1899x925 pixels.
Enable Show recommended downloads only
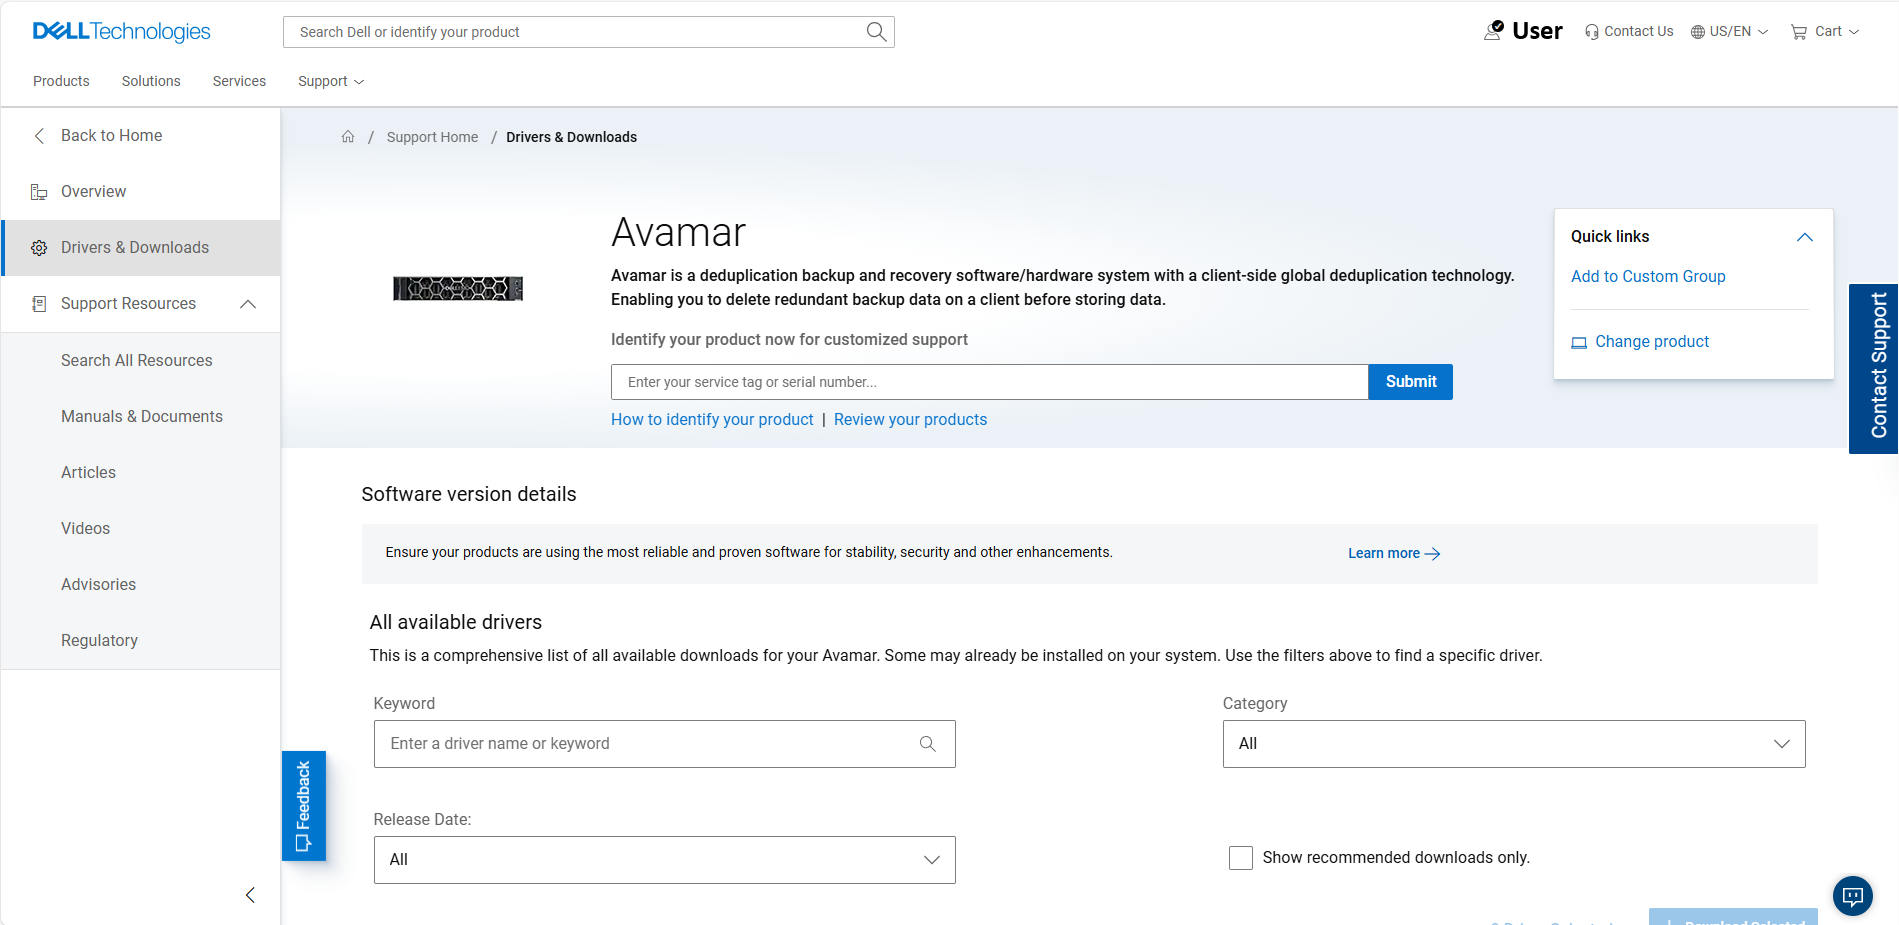coord(1240,857)
